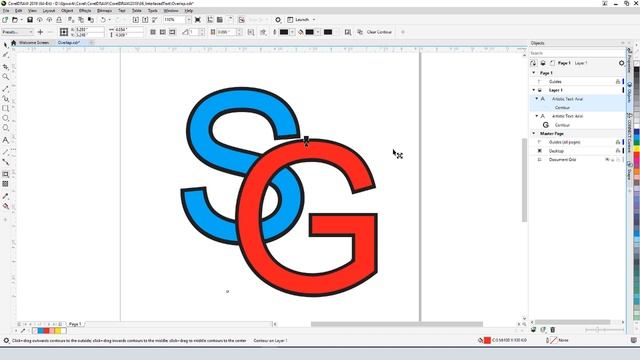This screenshot has height=360, width=640.
Task: Open the File menu
Action: click(x=6, y=11)
